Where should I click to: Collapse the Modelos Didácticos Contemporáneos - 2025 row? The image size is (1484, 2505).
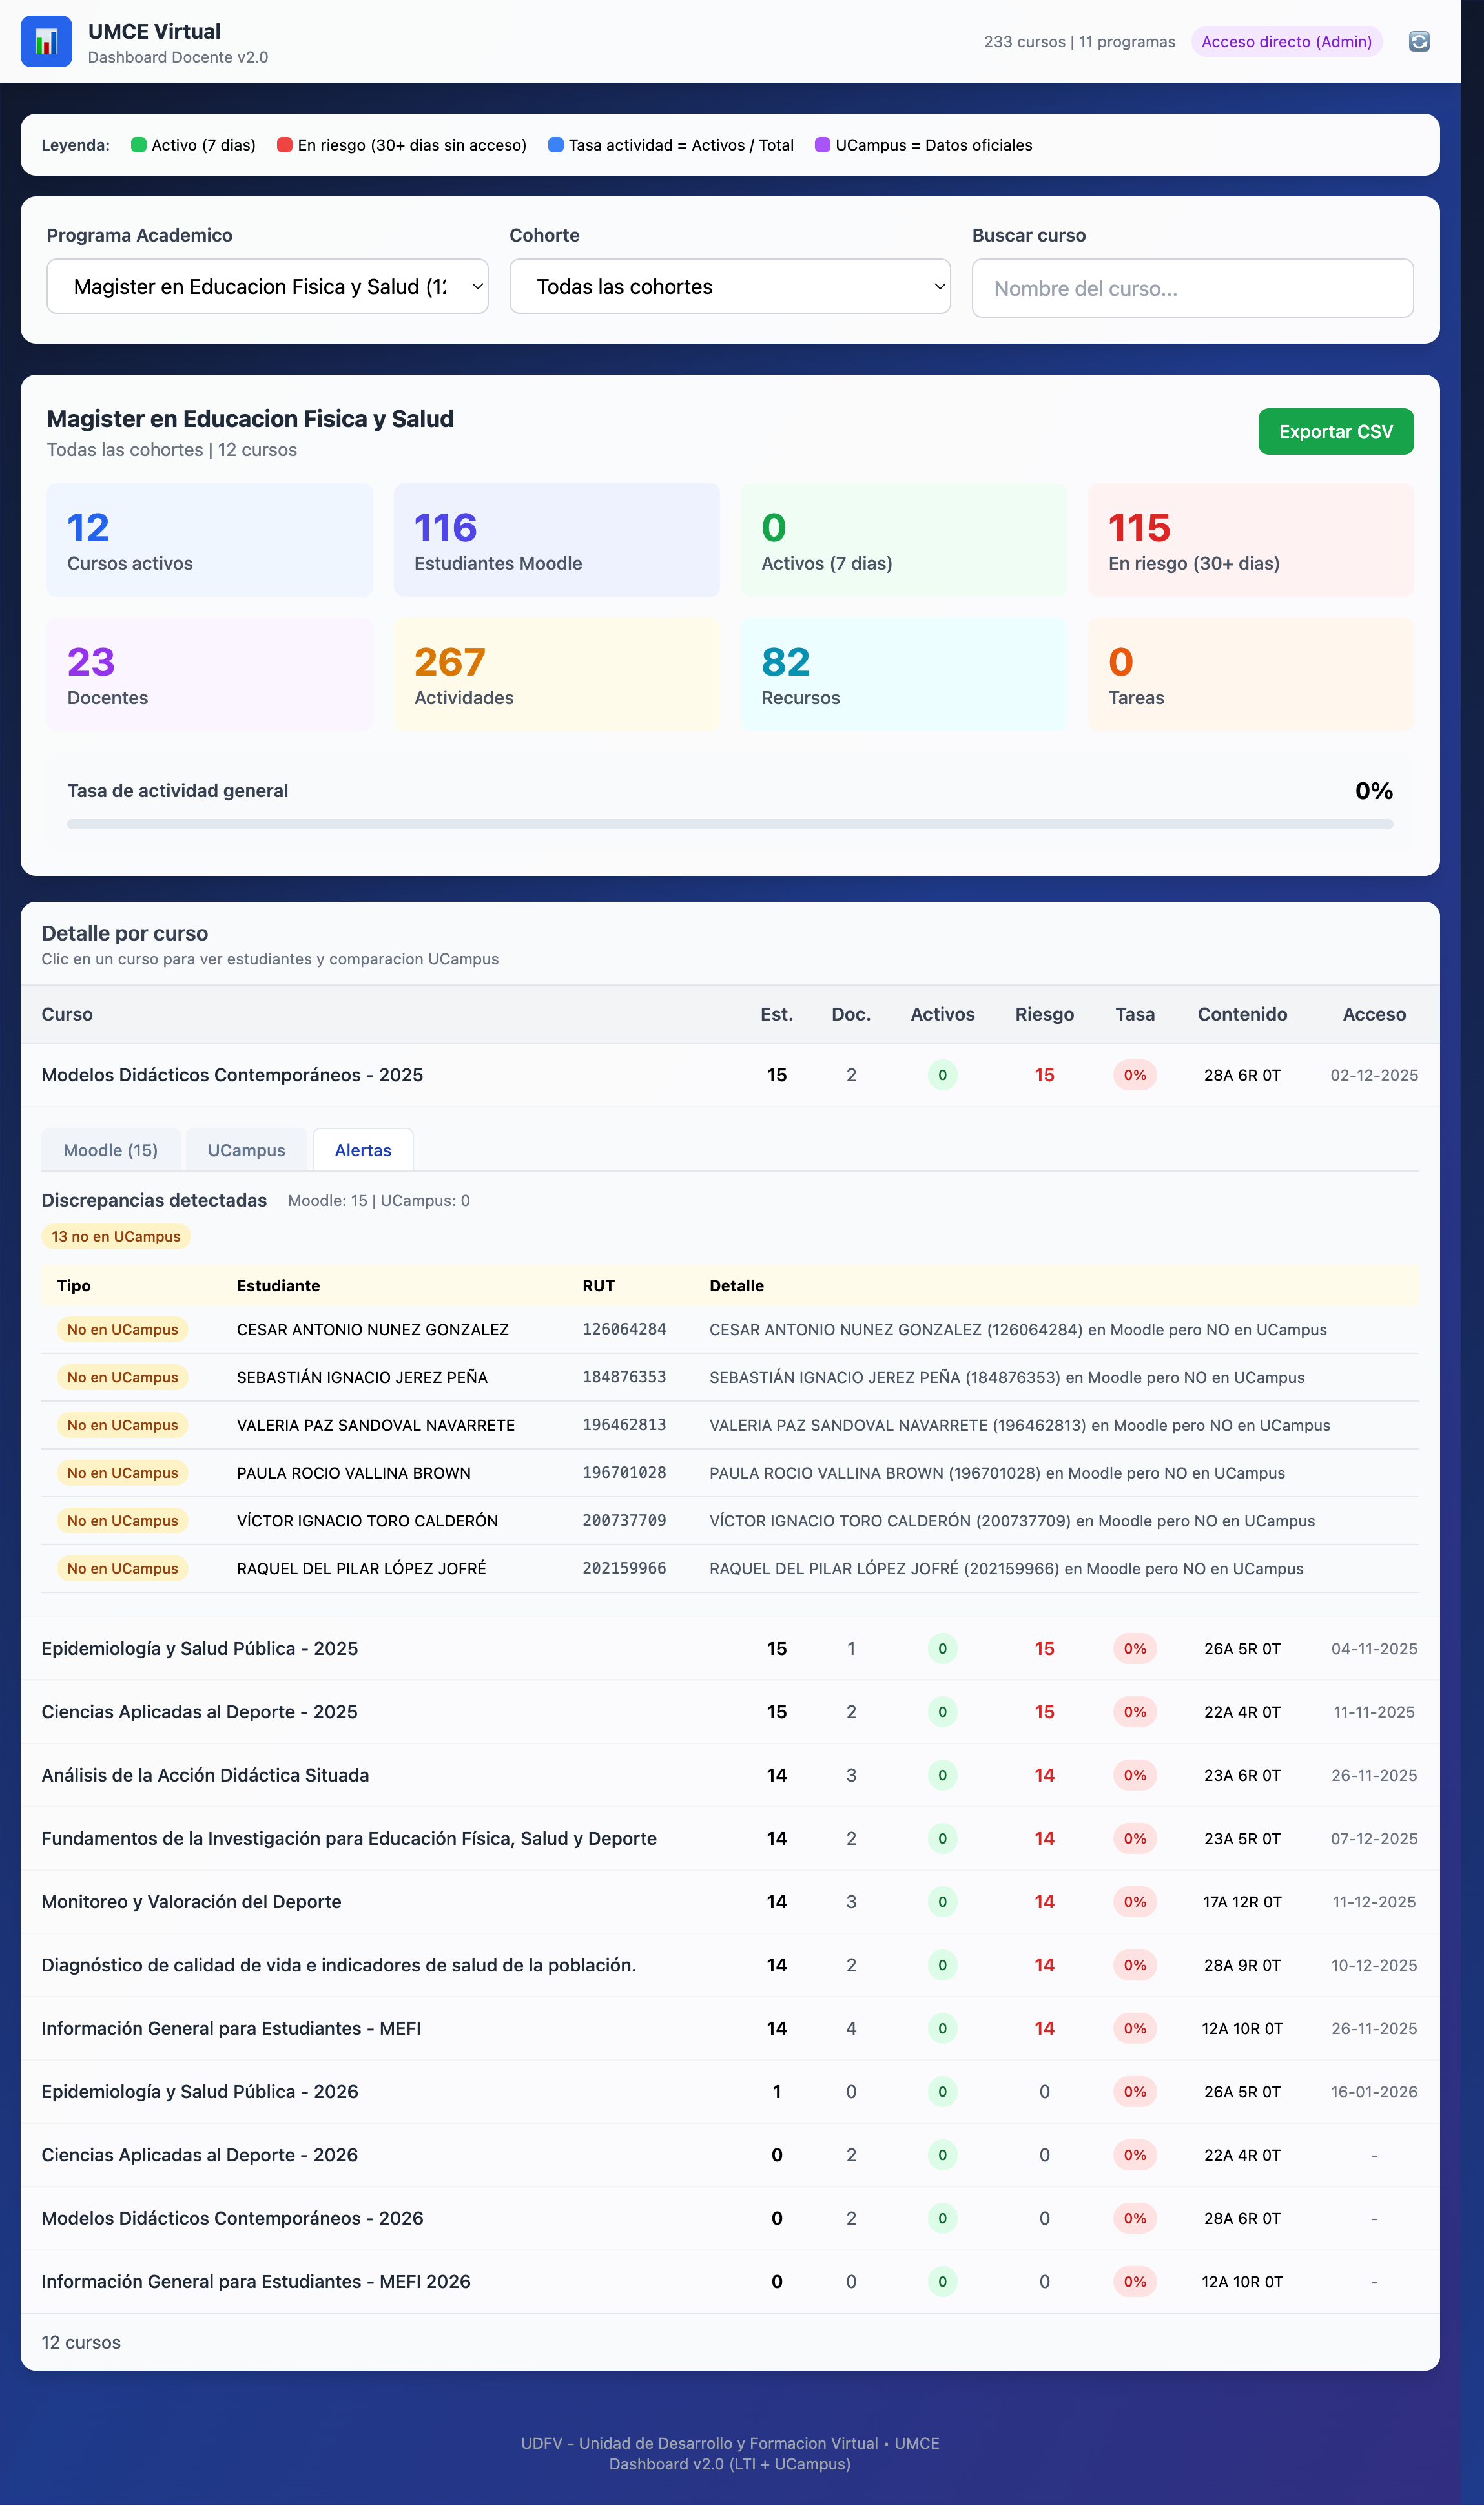pyautogui.click(x=232, y=1075)
